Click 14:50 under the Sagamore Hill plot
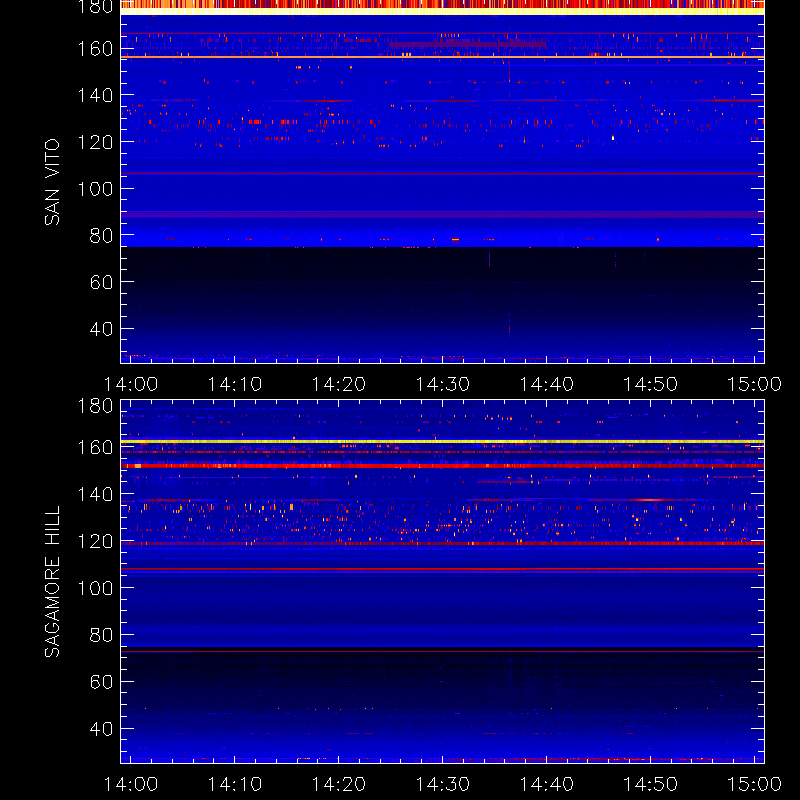 click(x=651, y=784)
